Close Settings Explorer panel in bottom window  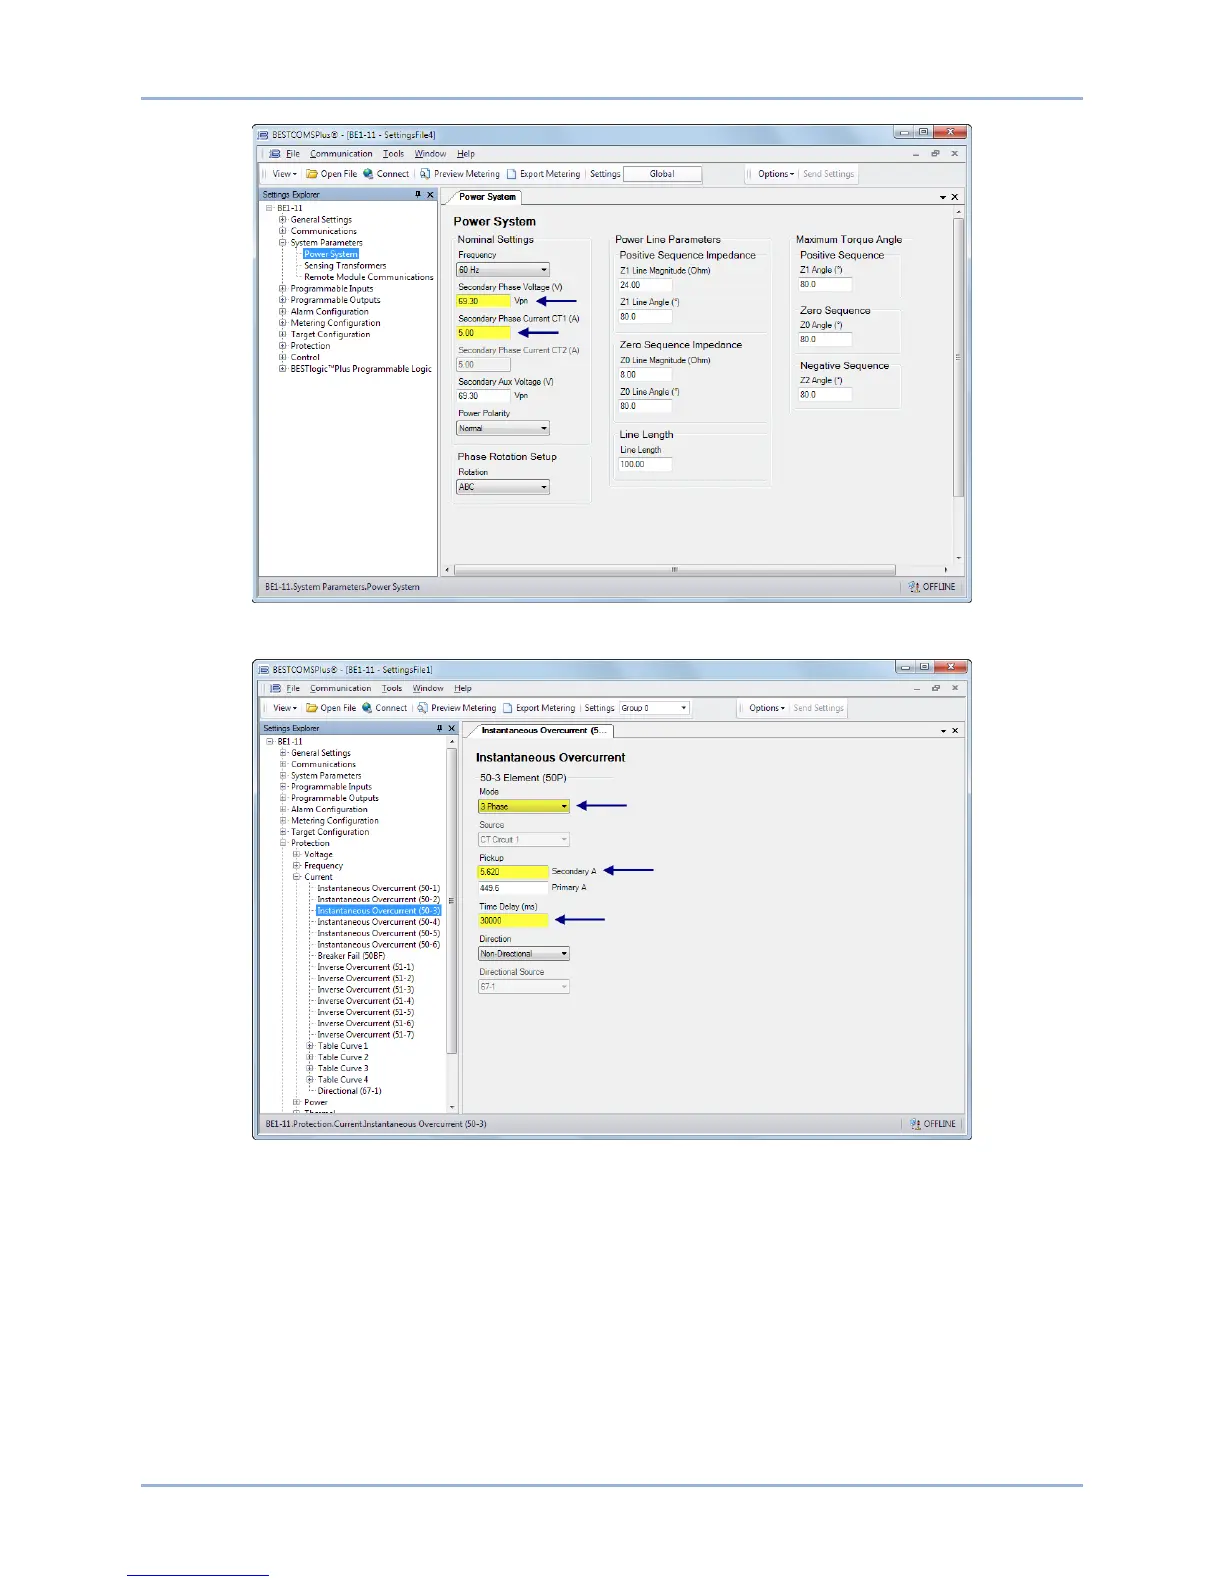pyautogui.click(x=452, y=728)
